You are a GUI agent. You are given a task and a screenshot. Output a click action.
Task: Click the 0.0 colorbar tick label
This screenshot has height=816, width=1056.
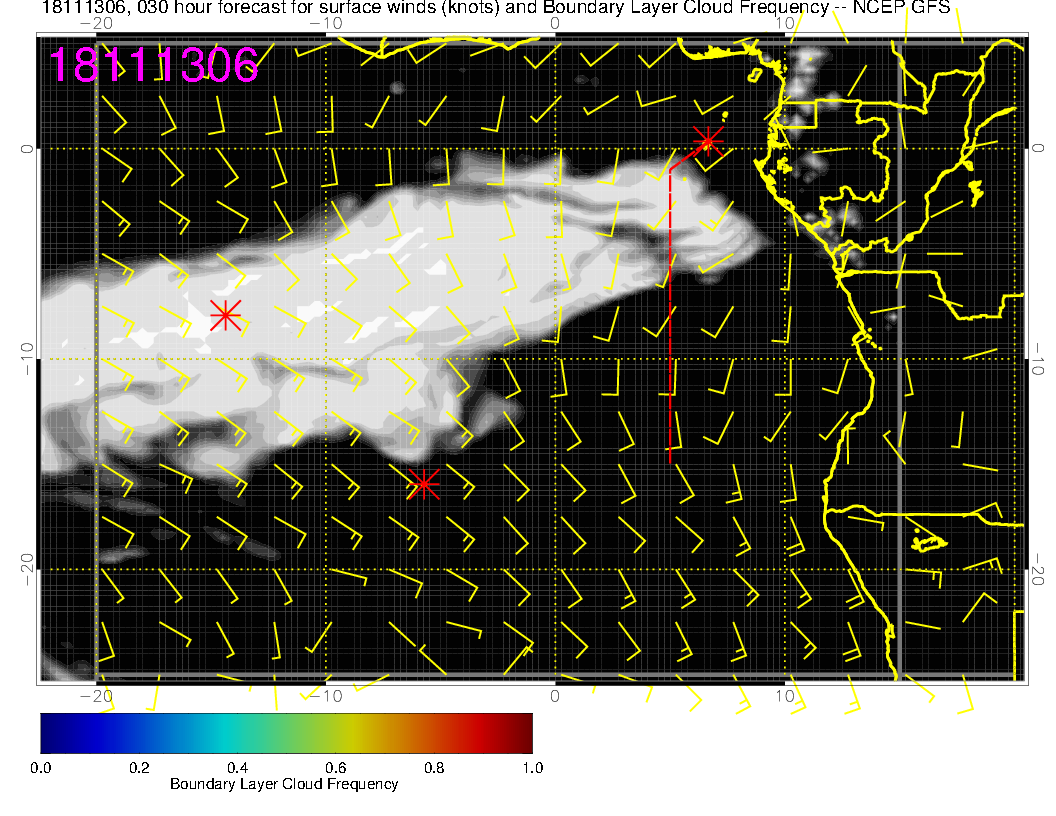pos(40,768)
